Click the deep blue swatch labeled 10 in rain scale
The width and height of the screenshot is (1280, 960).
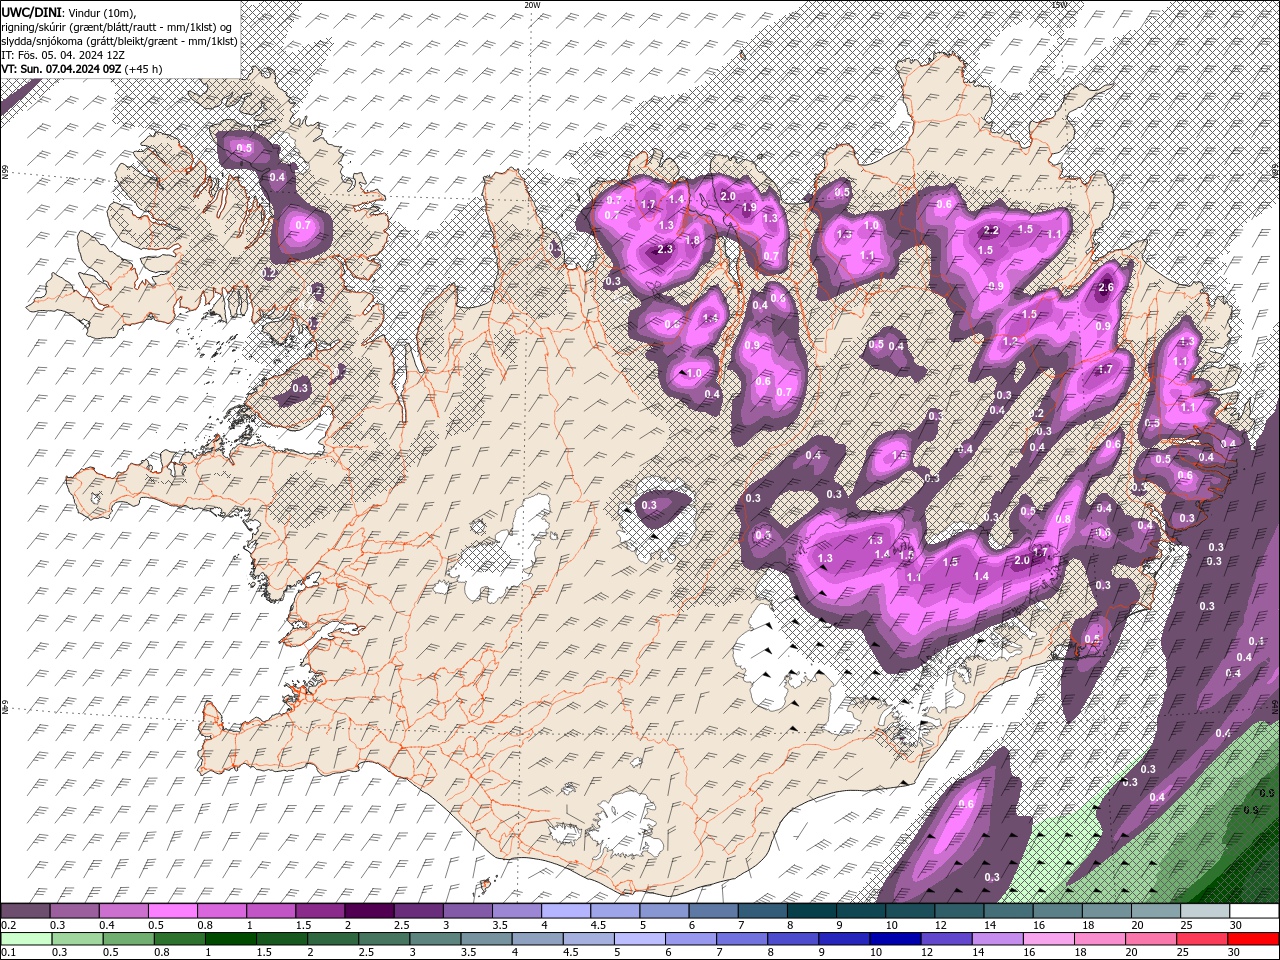895,938
